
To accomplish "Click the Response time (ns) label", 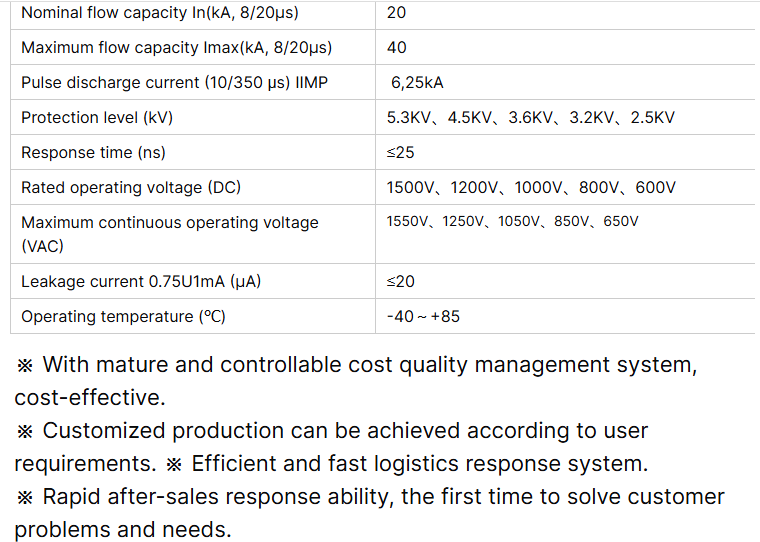I will [93, 153].
